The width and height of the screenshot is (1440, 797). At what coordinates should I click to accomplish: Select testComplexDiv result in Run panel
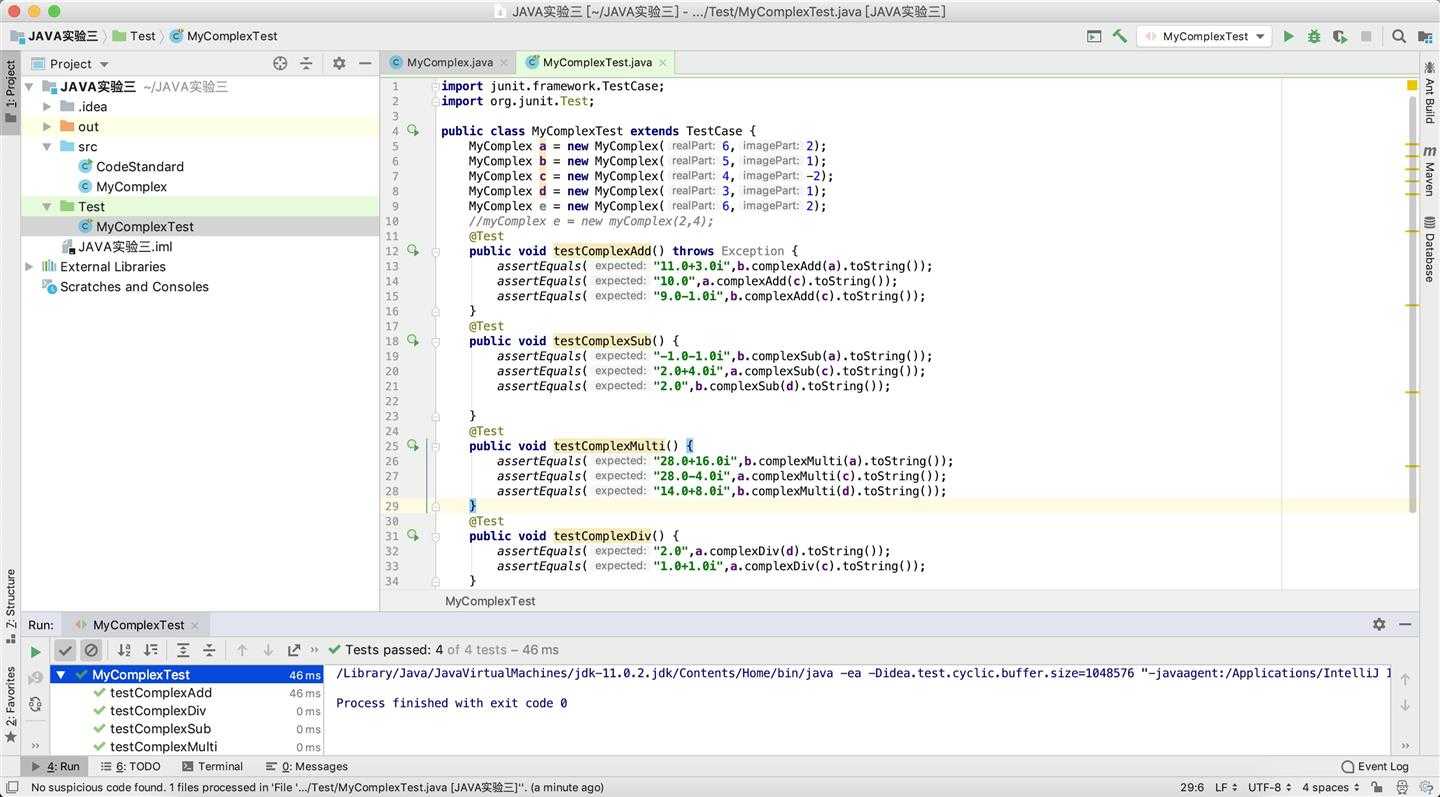pyautogui.click(x=158, y=711)
